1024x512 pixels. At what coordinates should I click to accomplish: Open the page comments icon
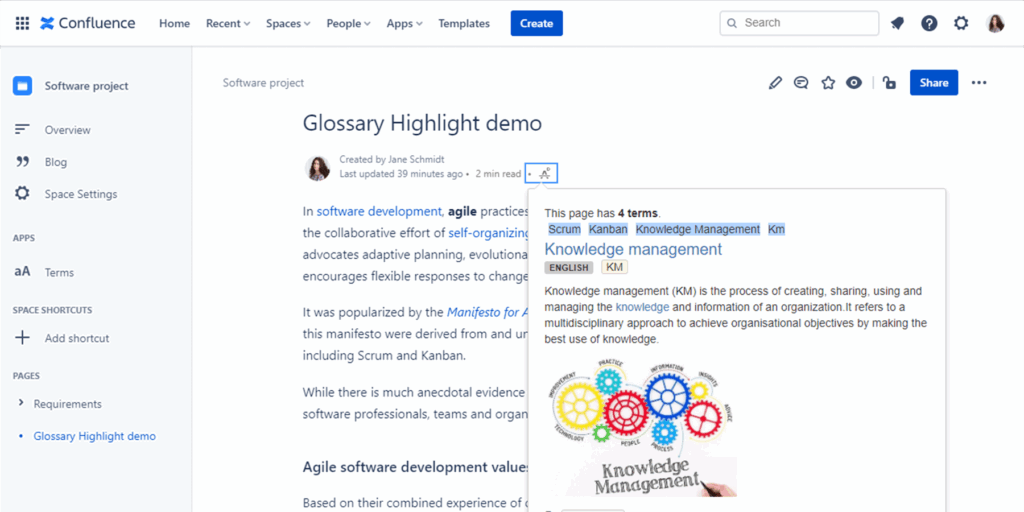click(x=801, y=83)
